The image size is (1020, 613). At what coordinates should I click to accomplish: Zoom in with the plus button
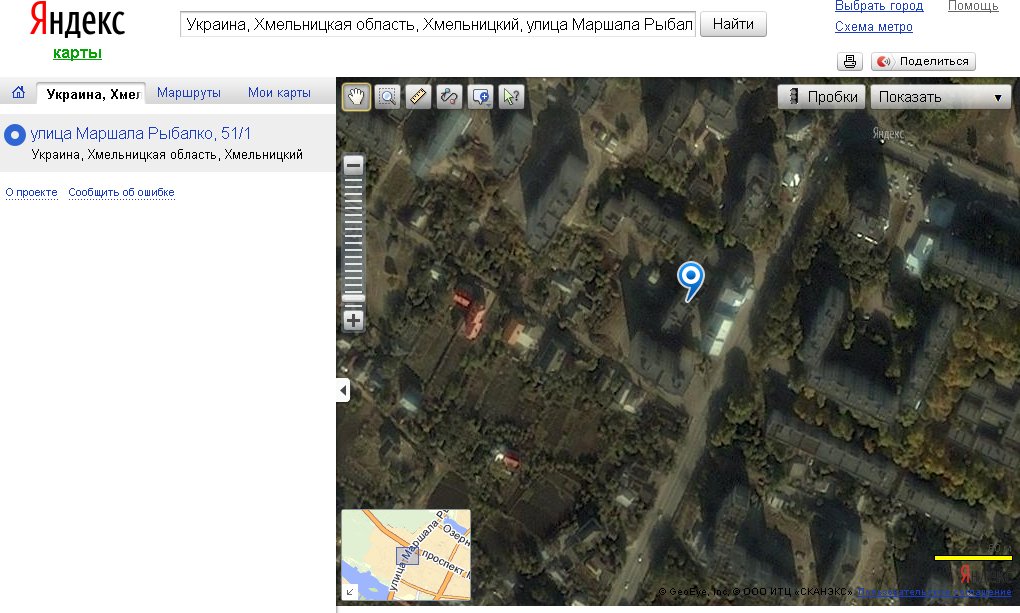pos(353,320)
